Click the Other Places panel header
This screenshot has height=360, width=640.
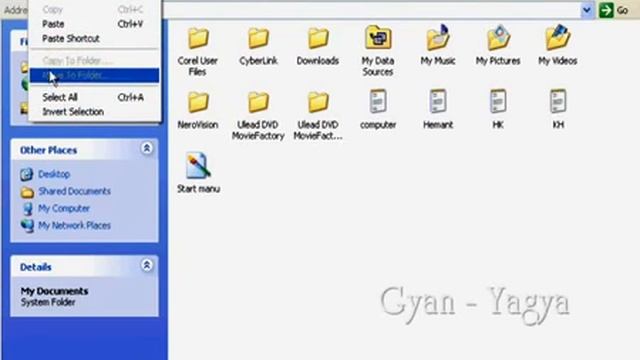[x=84, y=149]
